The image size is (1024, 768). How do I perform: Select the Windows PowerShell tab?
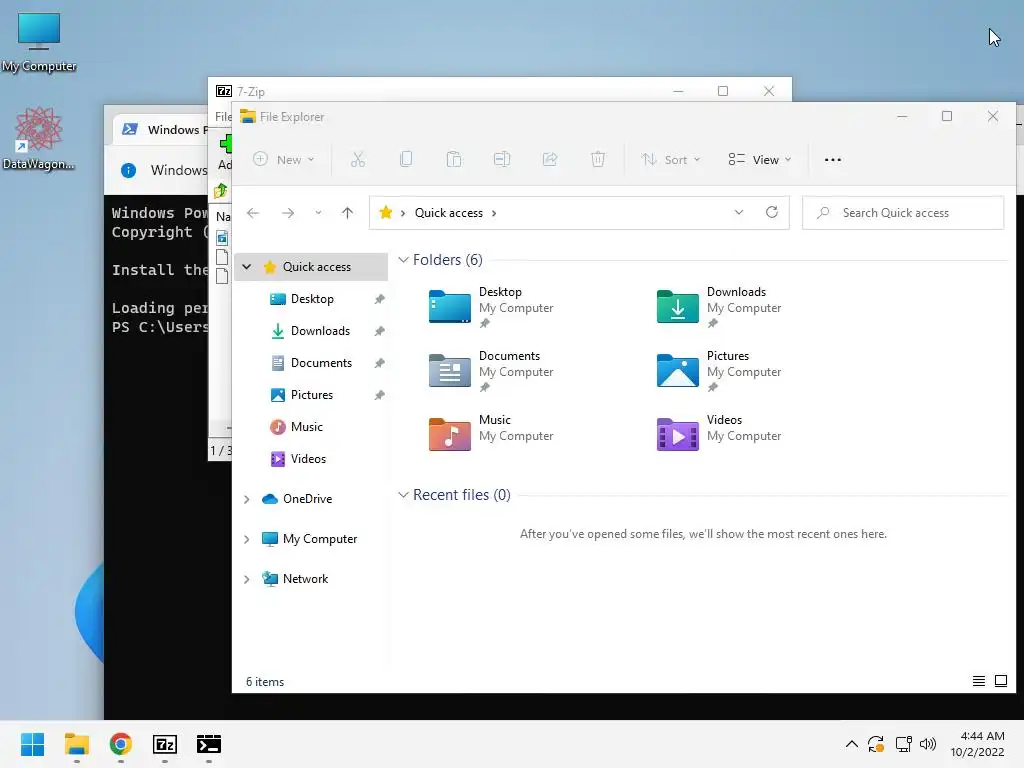[163, 129]
